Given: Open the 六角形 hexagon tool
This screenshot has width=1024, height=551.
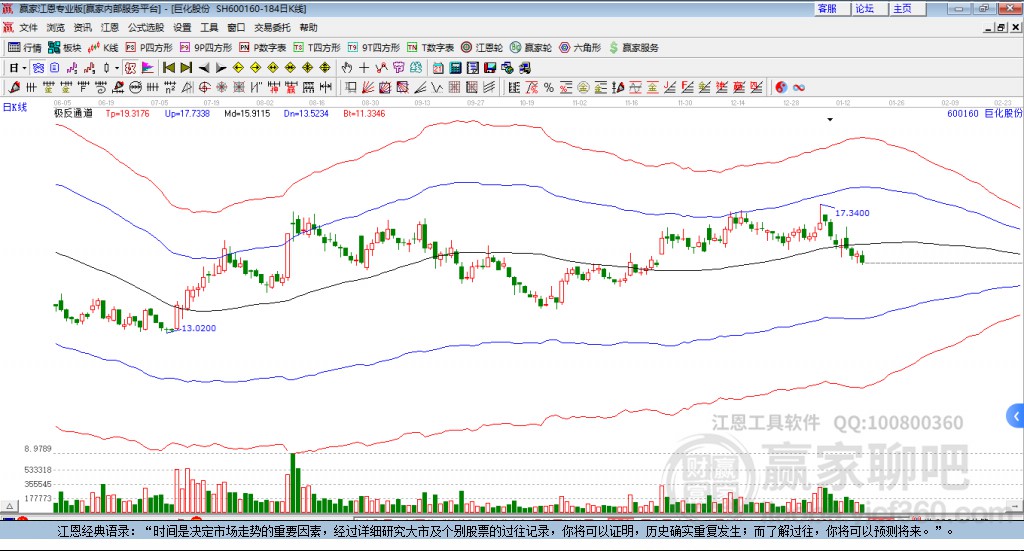Looking at the screenshot, I should click(580, 48).
